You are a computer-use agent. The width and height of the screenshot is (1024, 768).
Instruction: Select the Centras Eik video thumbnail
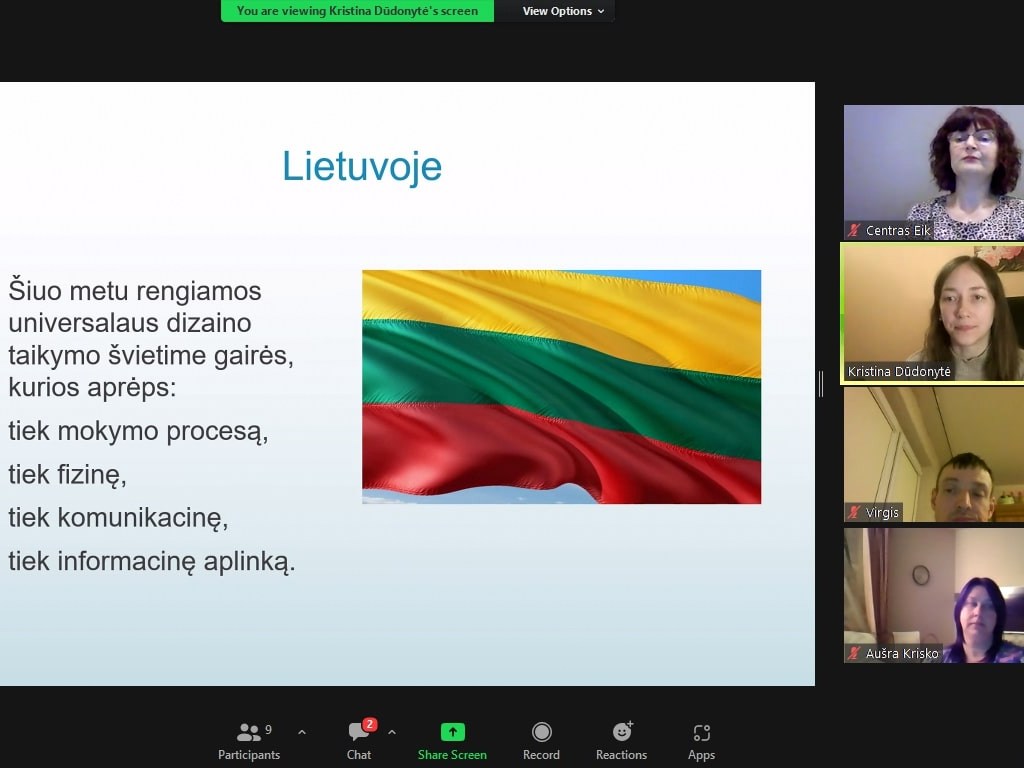tap(934, 172)
